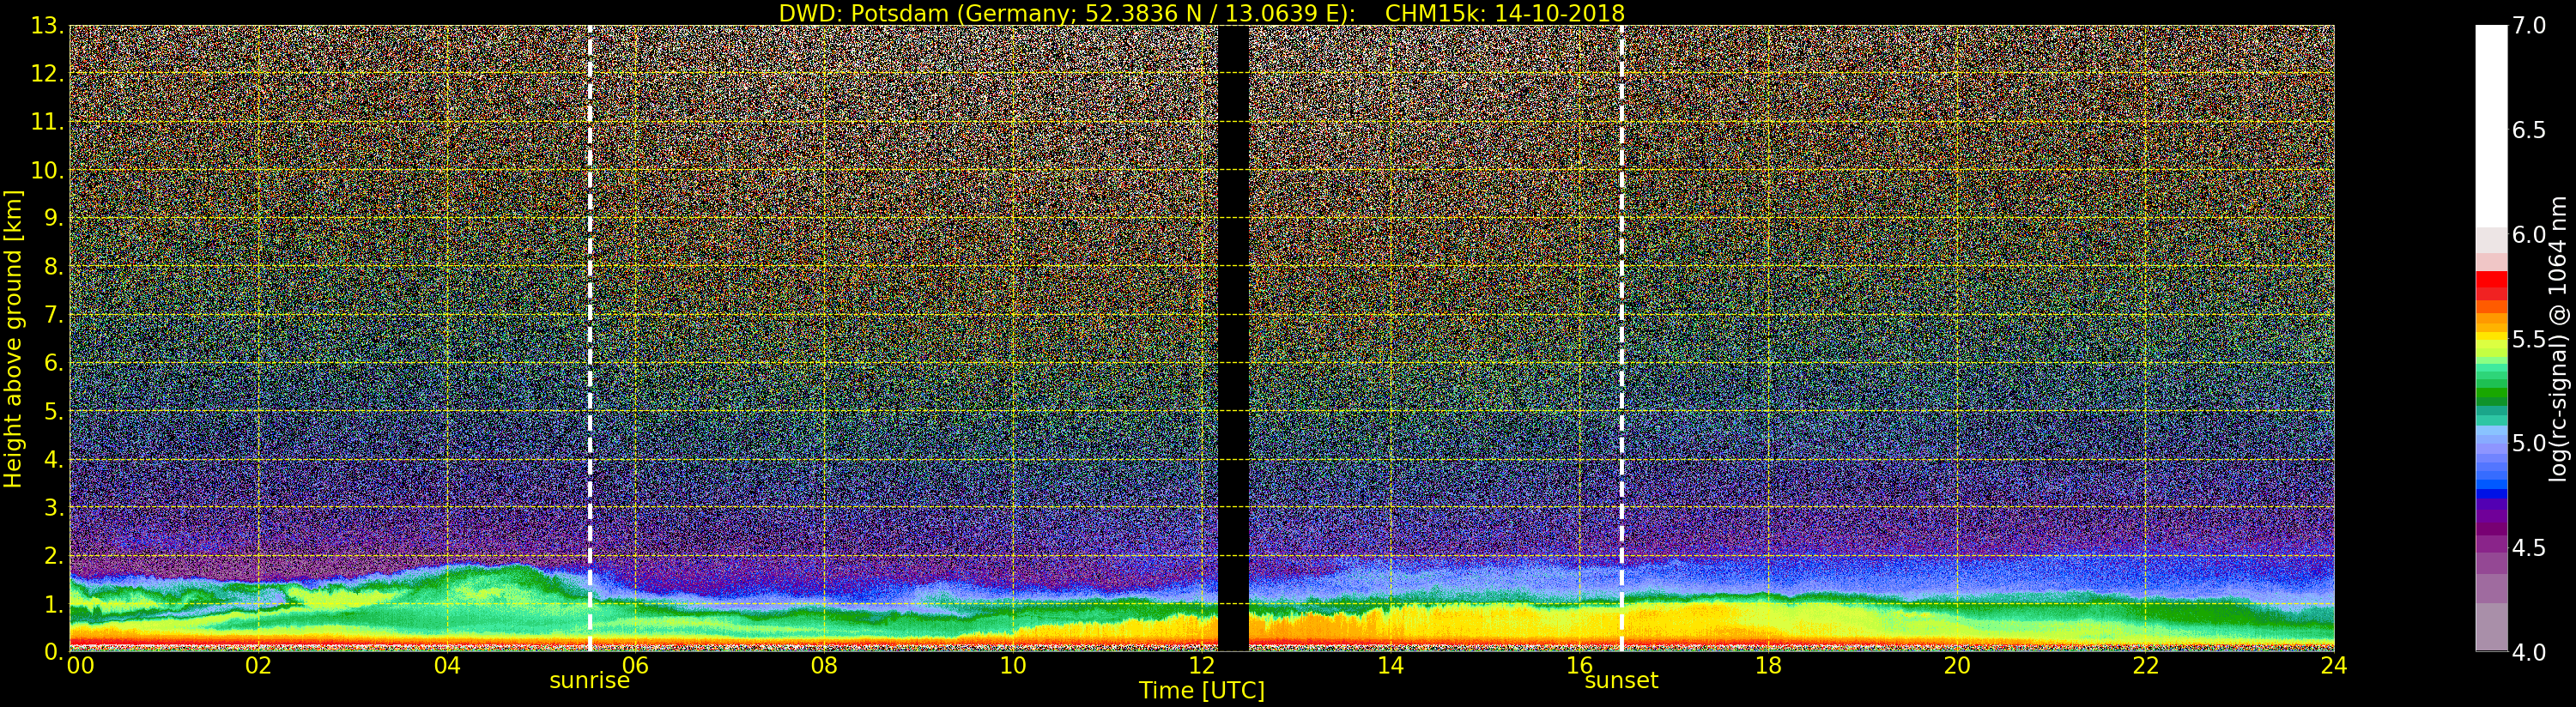Screen dimensions: 2576x707
Task: Click height tick label "6."
Action: [x=54, y=363]
